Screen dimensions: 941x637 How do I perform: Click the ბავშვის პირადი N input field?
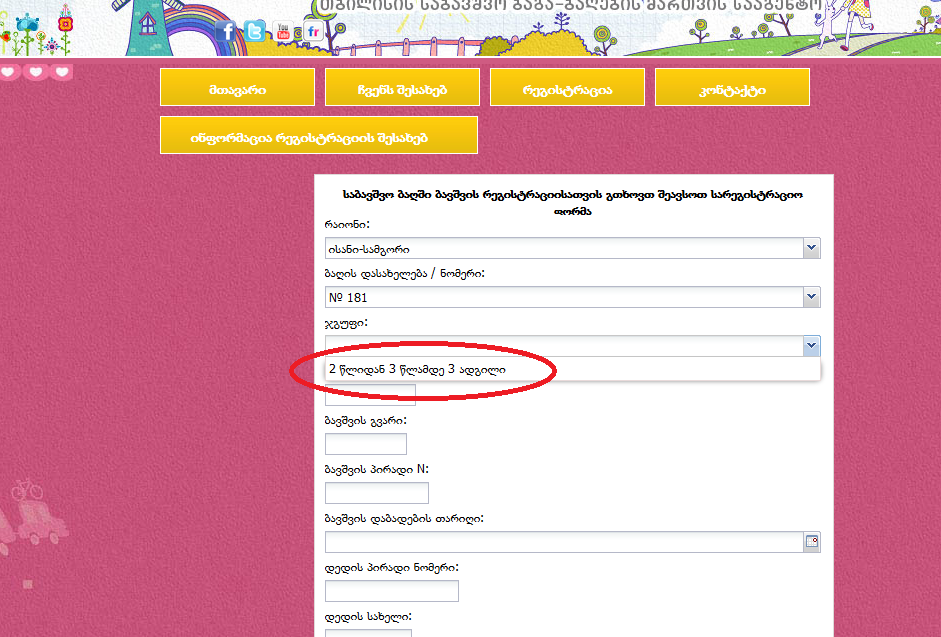[x=377, y=493]
